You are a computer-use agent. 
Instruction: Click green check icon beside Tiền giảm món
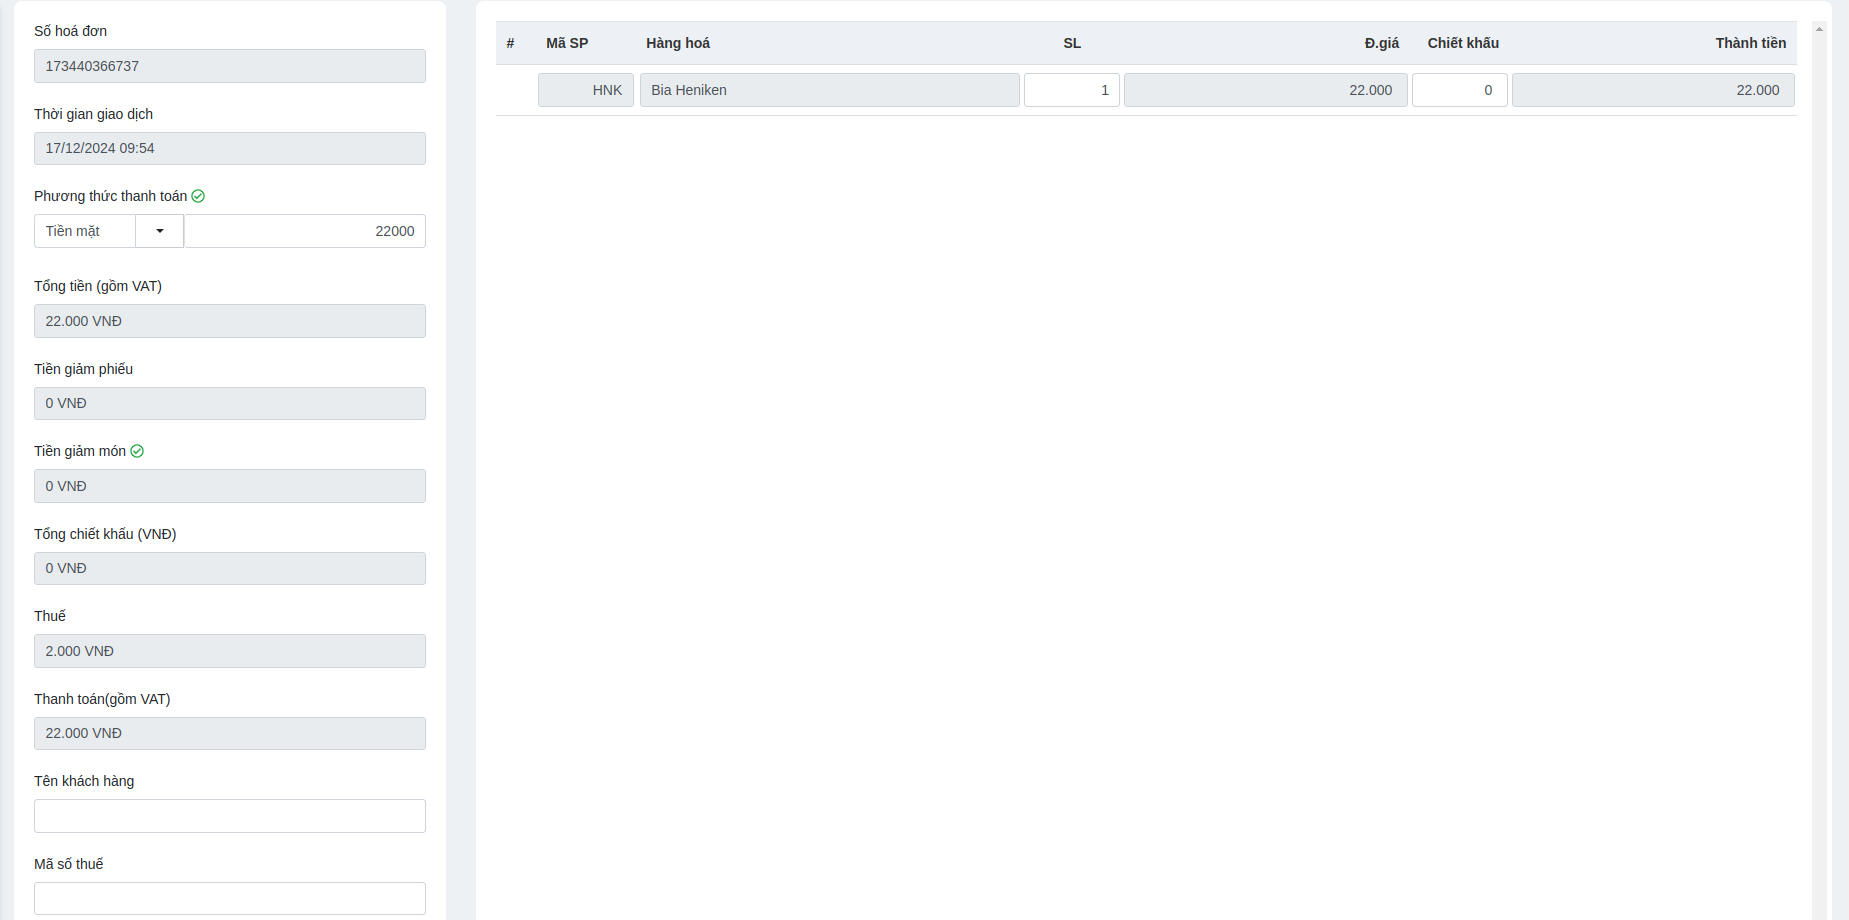[137, 451]
